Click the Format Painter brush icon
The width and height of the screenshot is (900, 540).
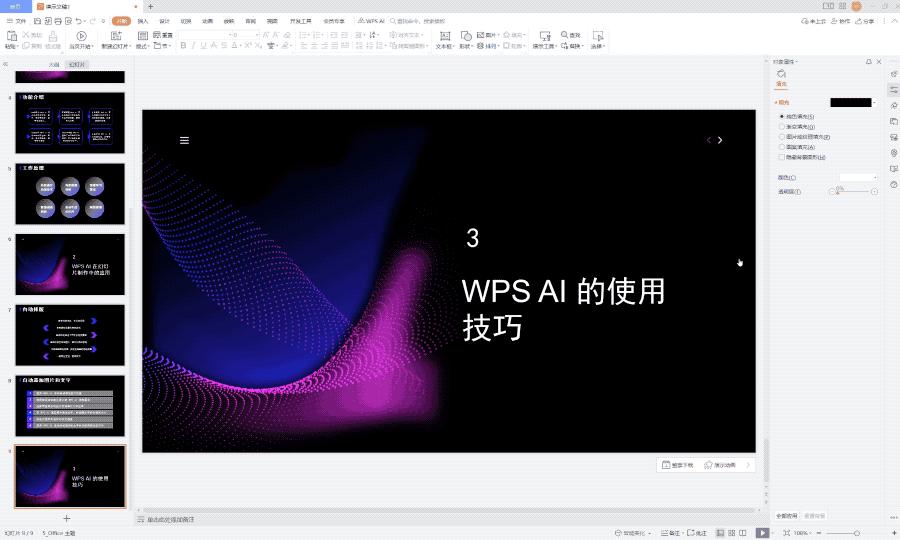(53, 36)
